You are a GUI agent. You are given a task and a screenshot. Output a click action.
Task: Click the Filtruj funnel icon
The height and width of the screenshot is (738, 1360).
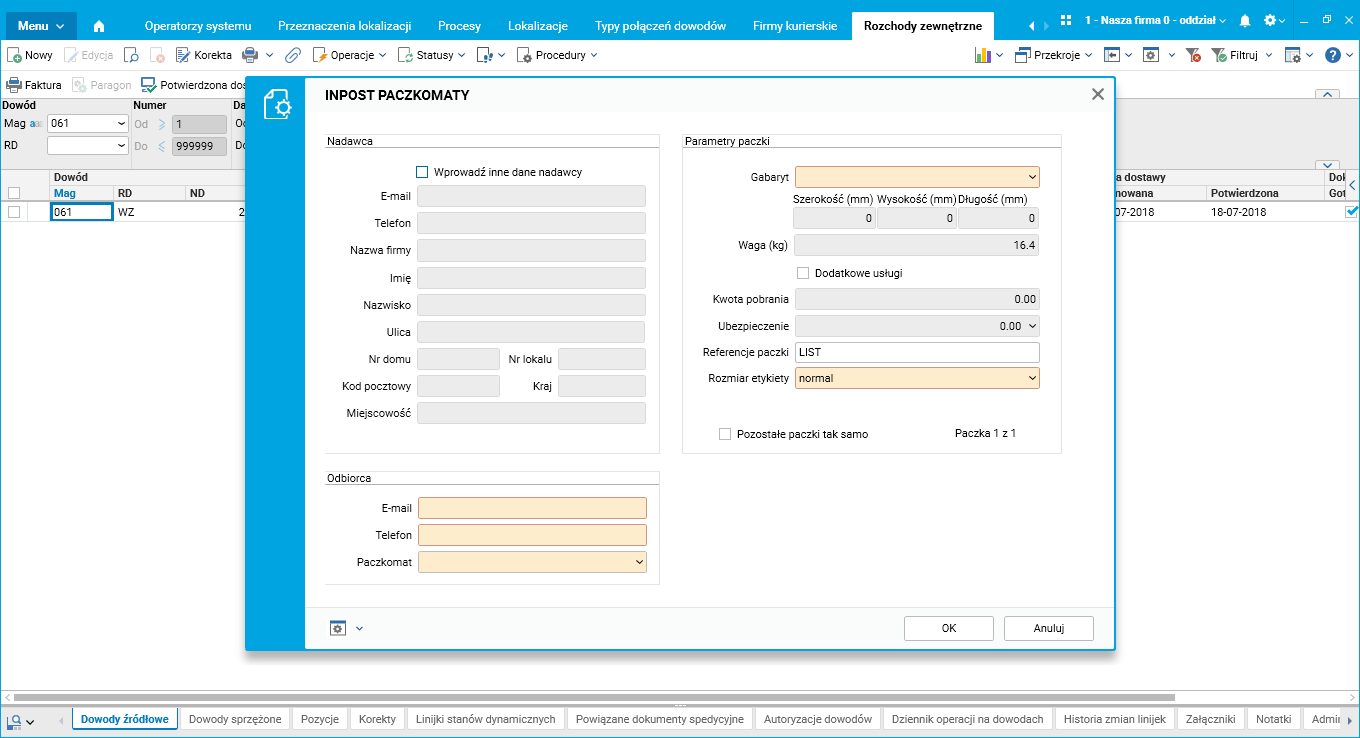point(1219,56)
